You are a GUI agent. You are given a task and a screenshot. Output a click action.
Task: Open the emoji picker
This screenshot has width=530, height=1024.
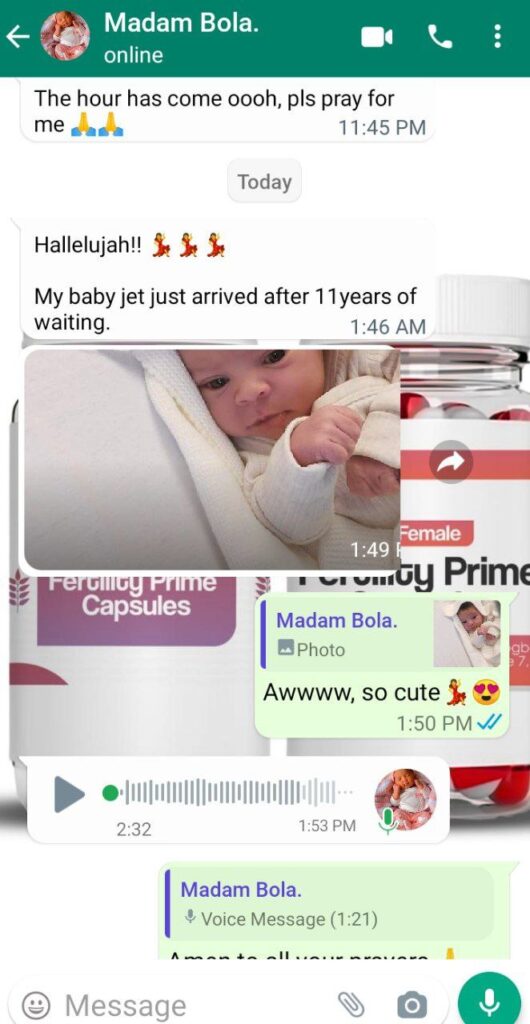click(35, 1005)
